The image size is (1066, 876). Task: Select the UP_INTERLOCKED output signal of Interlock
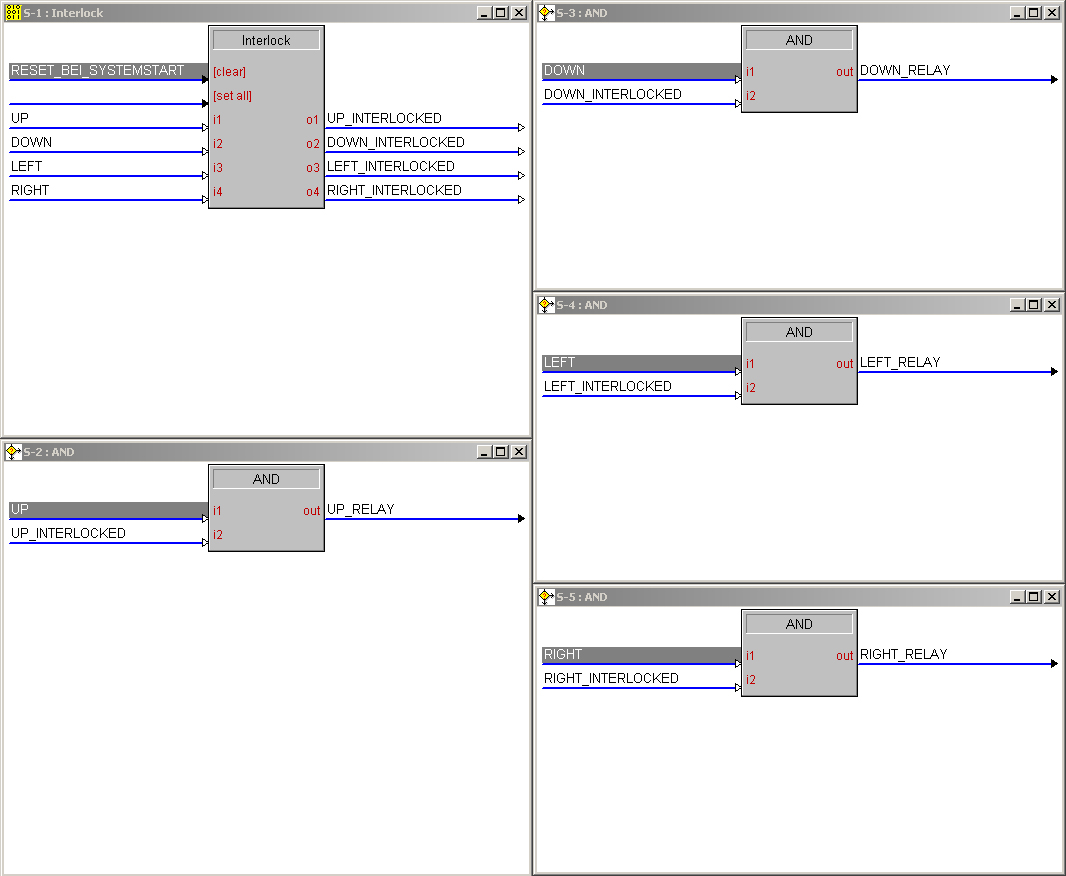pos(384,119)
